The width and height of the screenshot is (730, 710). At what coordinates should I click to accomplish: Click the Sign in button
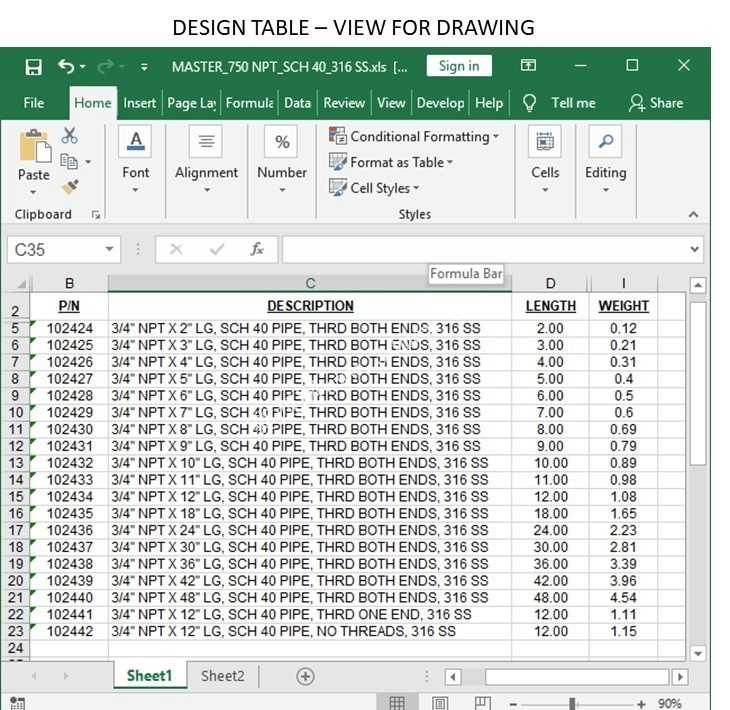459,66
